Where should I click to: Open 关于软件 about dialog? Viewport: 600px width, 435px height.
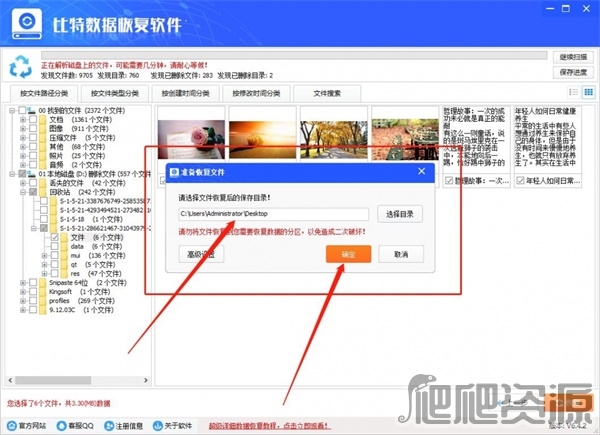pyautogui.click(x=172, y=426)
